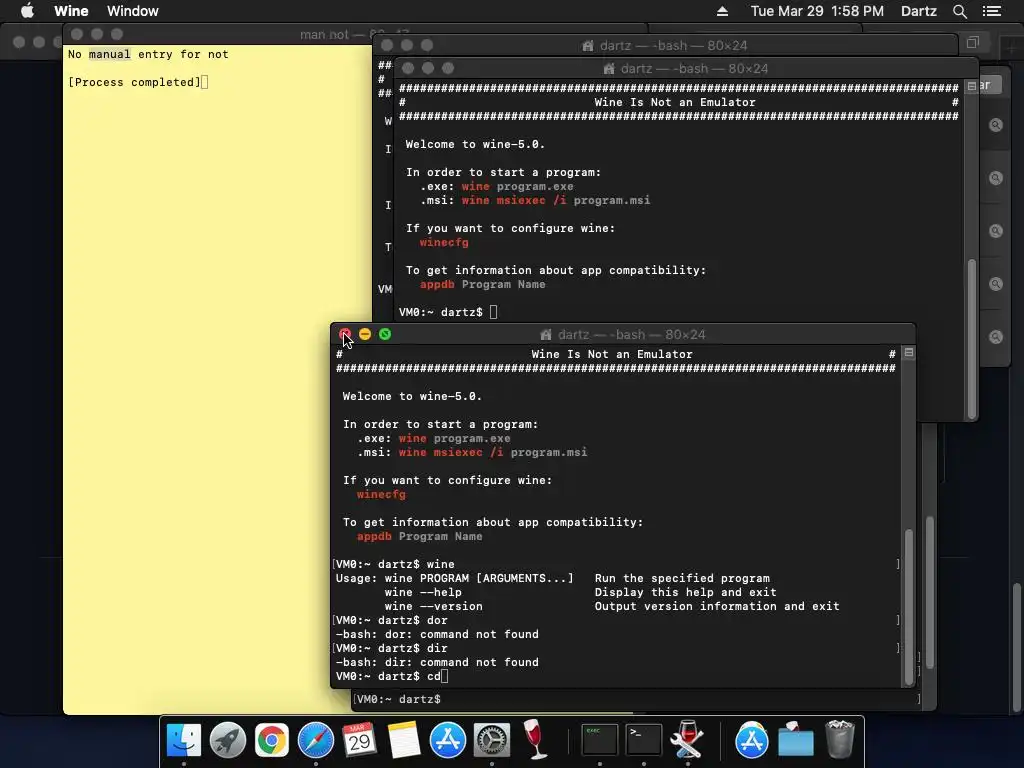Open Notes from the Dock
Image resolution: width=1024 pixels, height=768 pixels.
[404, 740]
